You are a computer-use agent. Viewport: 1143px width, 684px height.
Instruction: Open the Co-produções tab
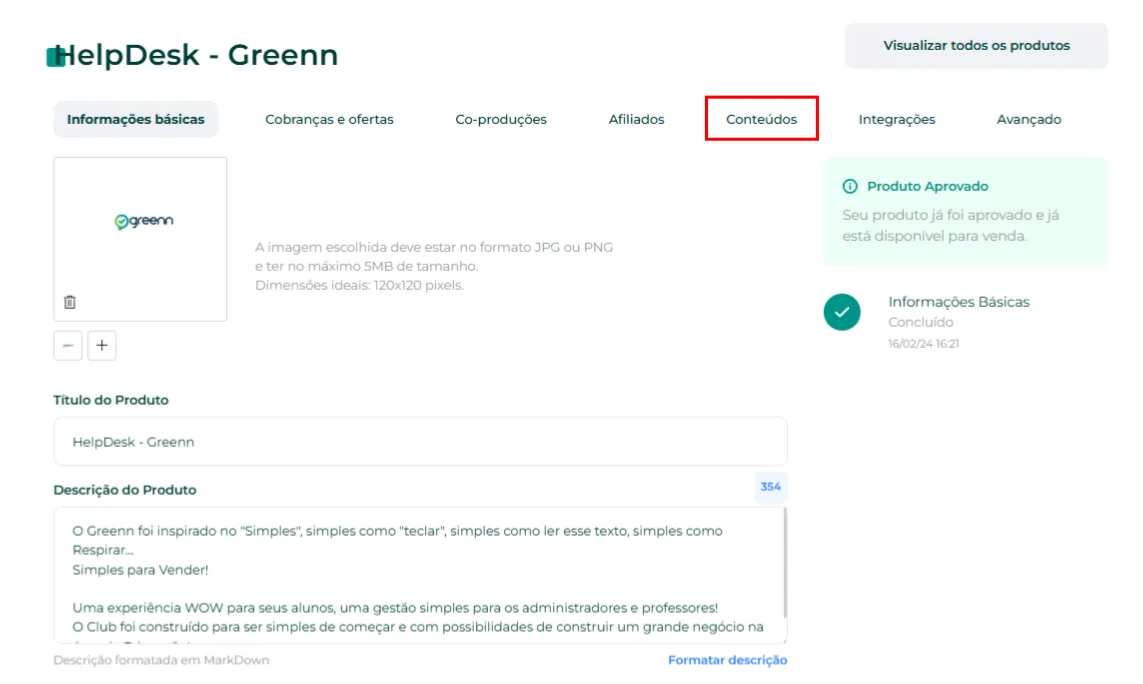click(501, 120)
